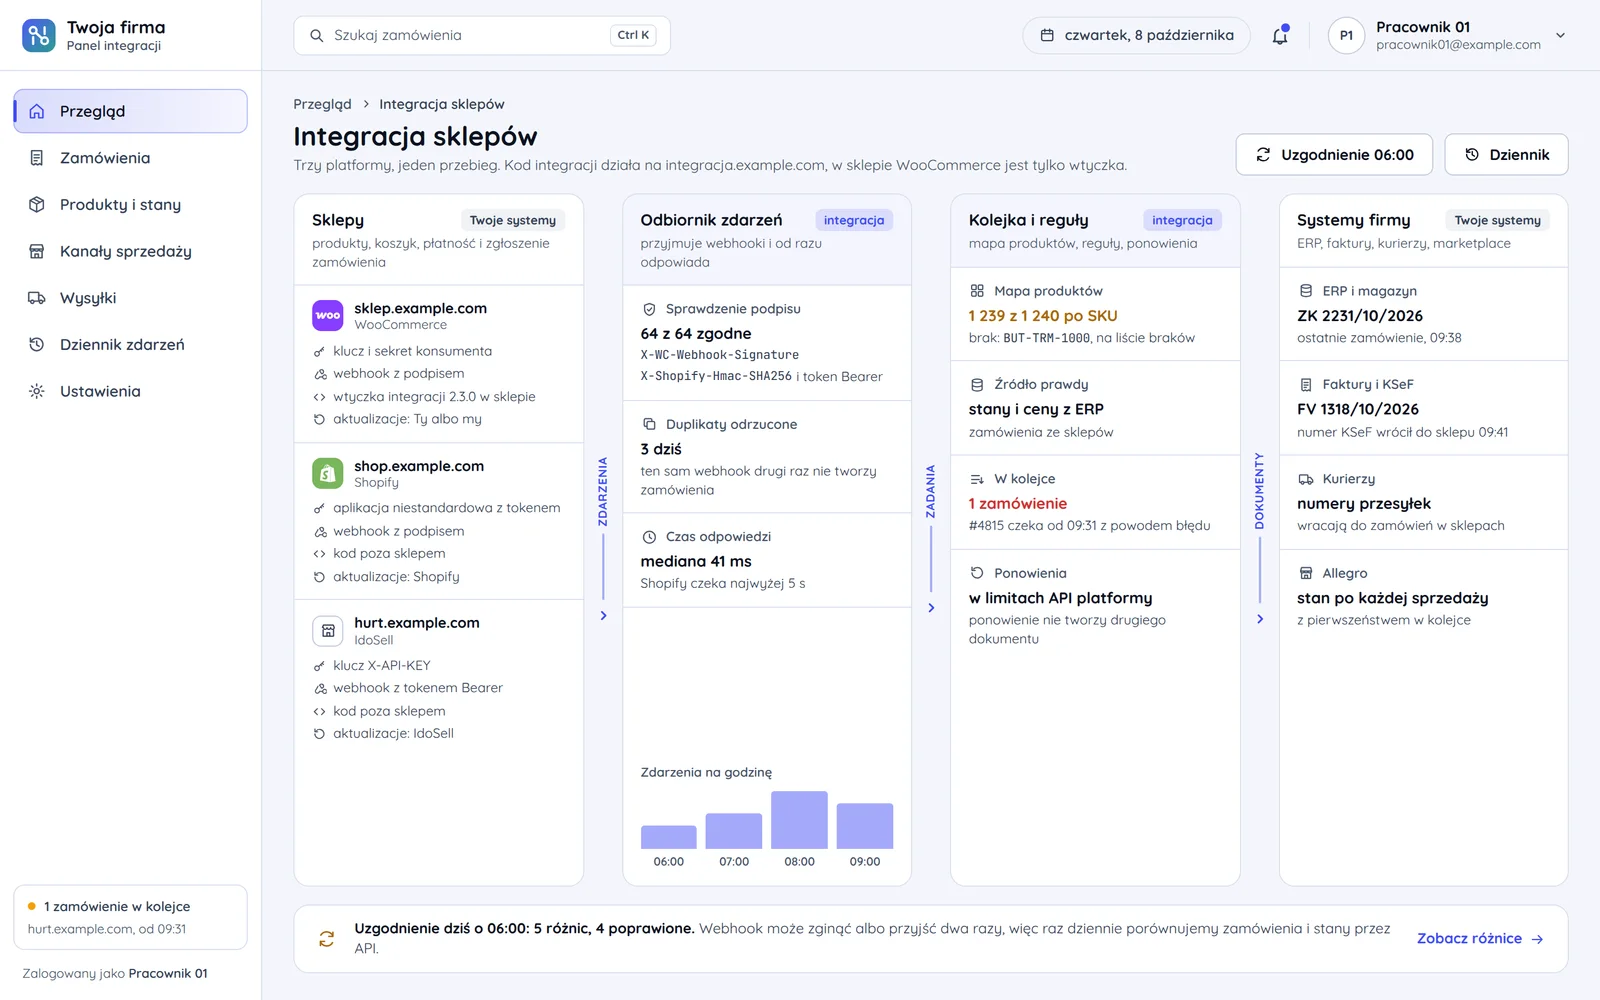Click the IdoSell store icon for hurt.example.com
This screenshot has height=1000, width=1600.
[x=328, y=630]
